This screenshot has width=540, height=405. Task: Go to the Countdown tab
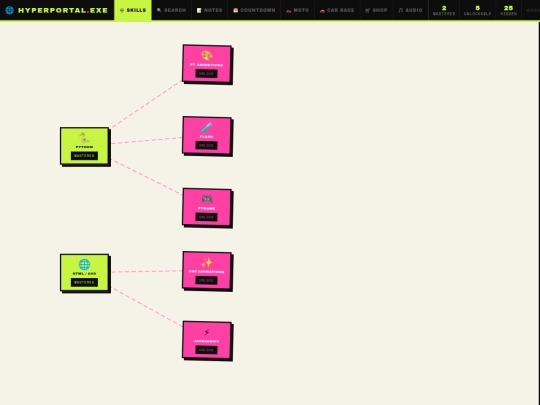pyautogui.click(x=254, y=10)
